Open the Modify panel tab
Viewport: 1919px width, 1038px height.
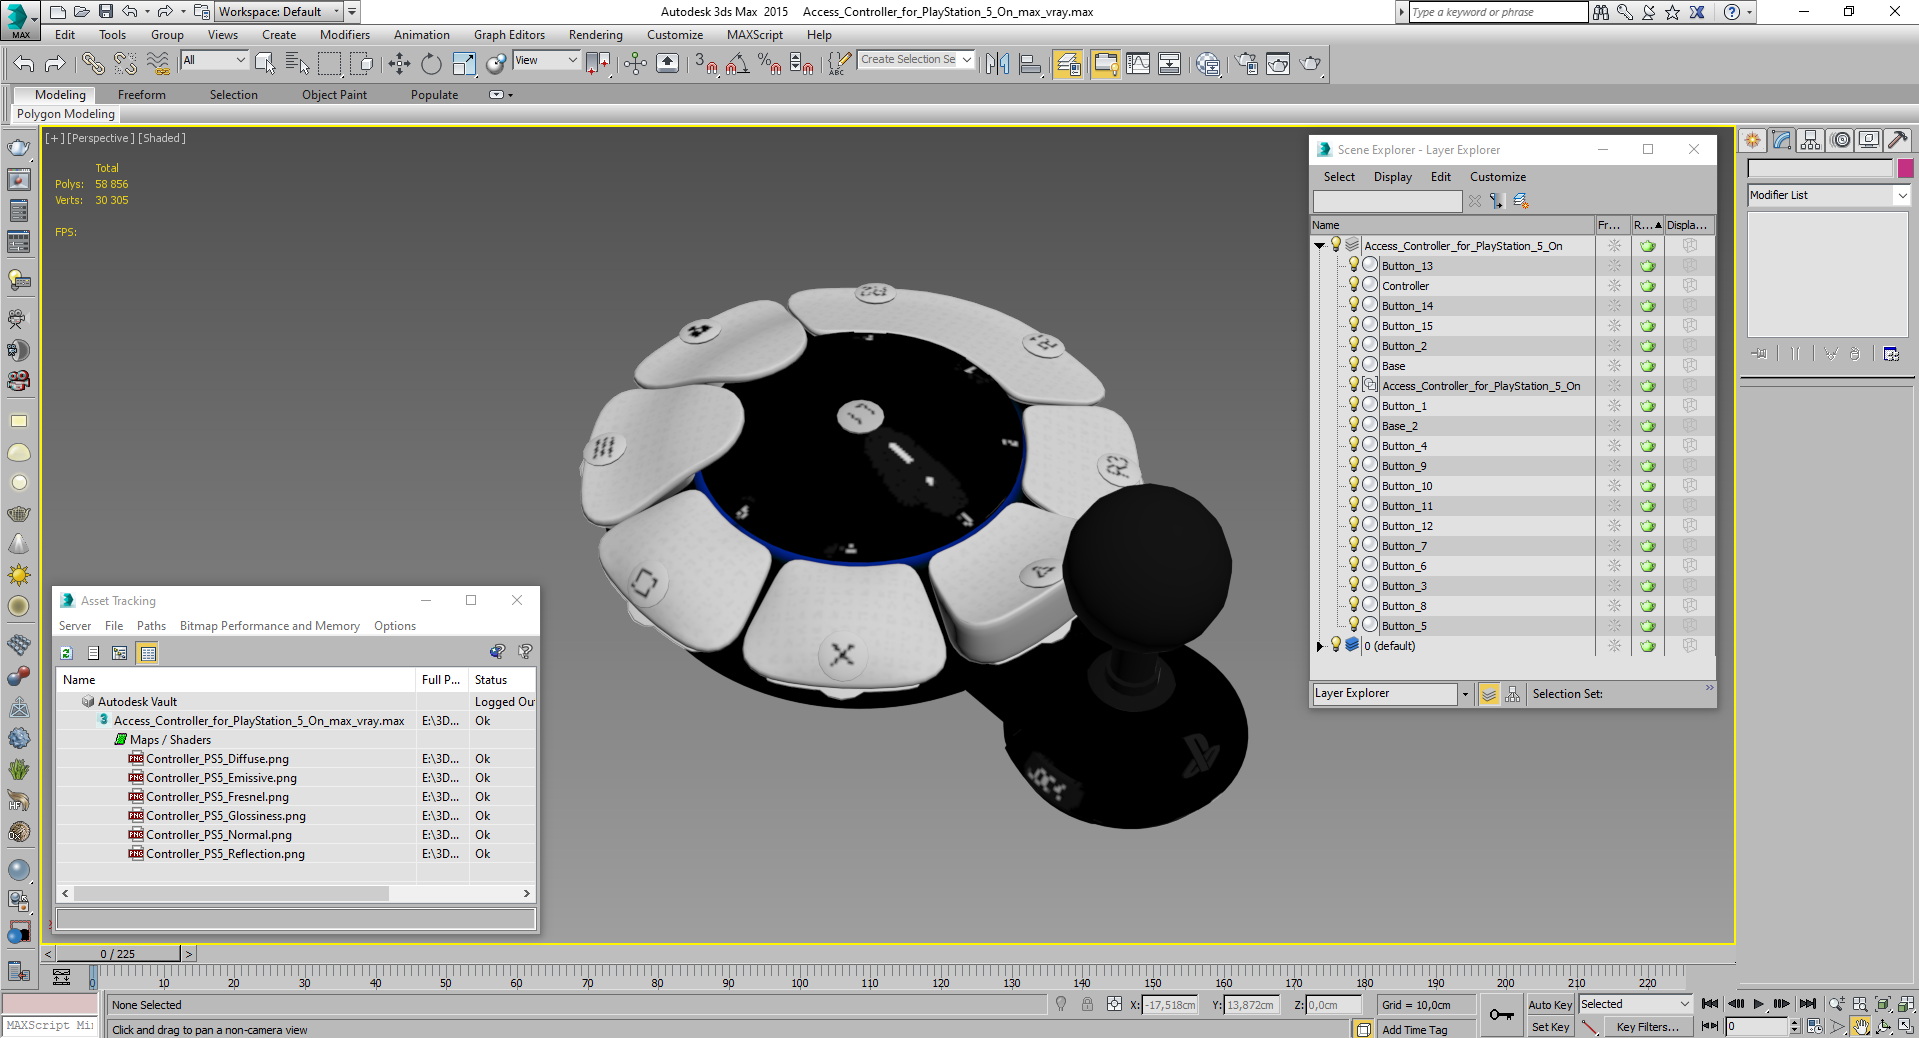click(1782, 141)
